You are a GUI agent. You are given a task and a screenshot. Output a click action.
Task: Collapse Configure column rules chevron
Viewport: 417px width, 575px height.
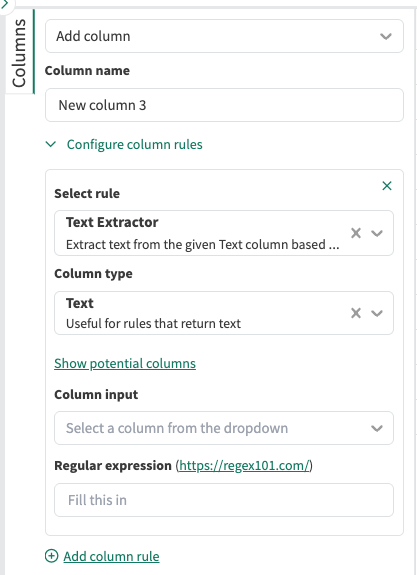(x=50, y=144)
